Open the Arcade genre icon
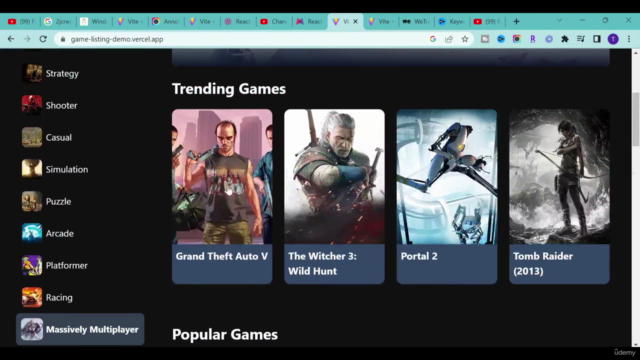Viewport: 640px width, 360px height. (x=32, y=233)
